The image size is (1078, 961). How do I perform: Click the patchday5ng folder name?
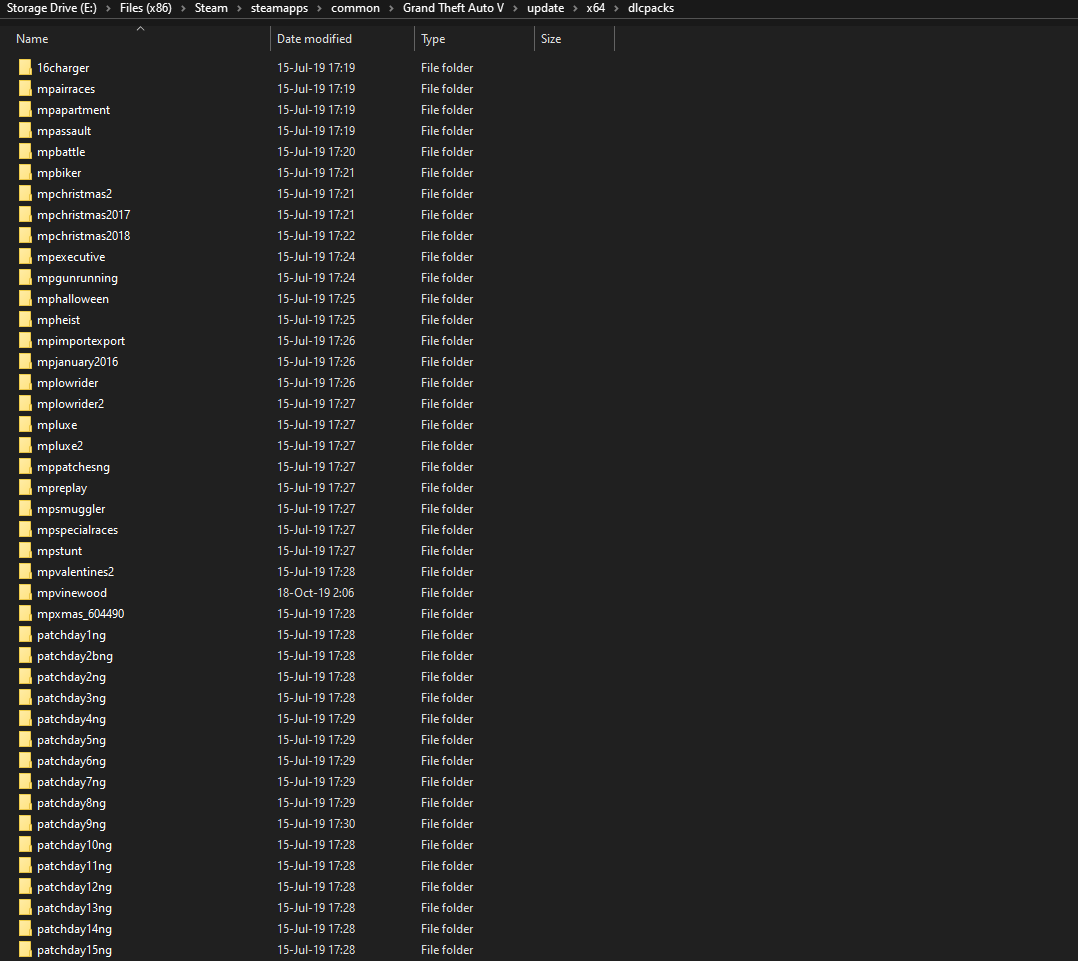tap(72, 740)
